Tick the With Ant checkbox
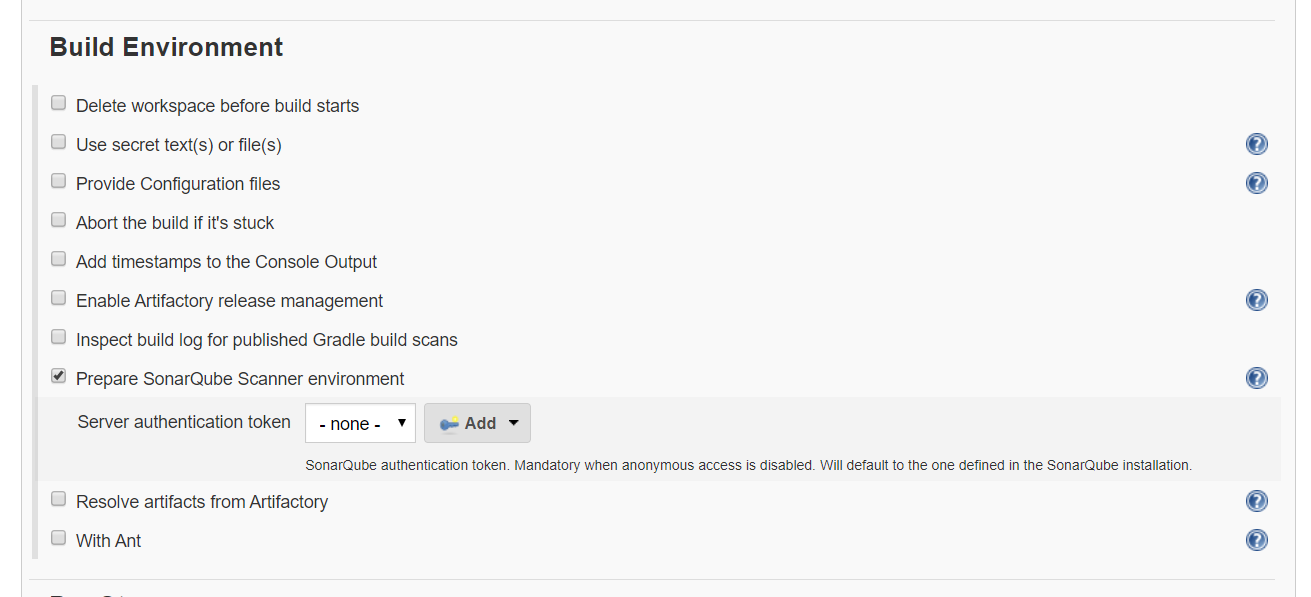 (59, 538)
